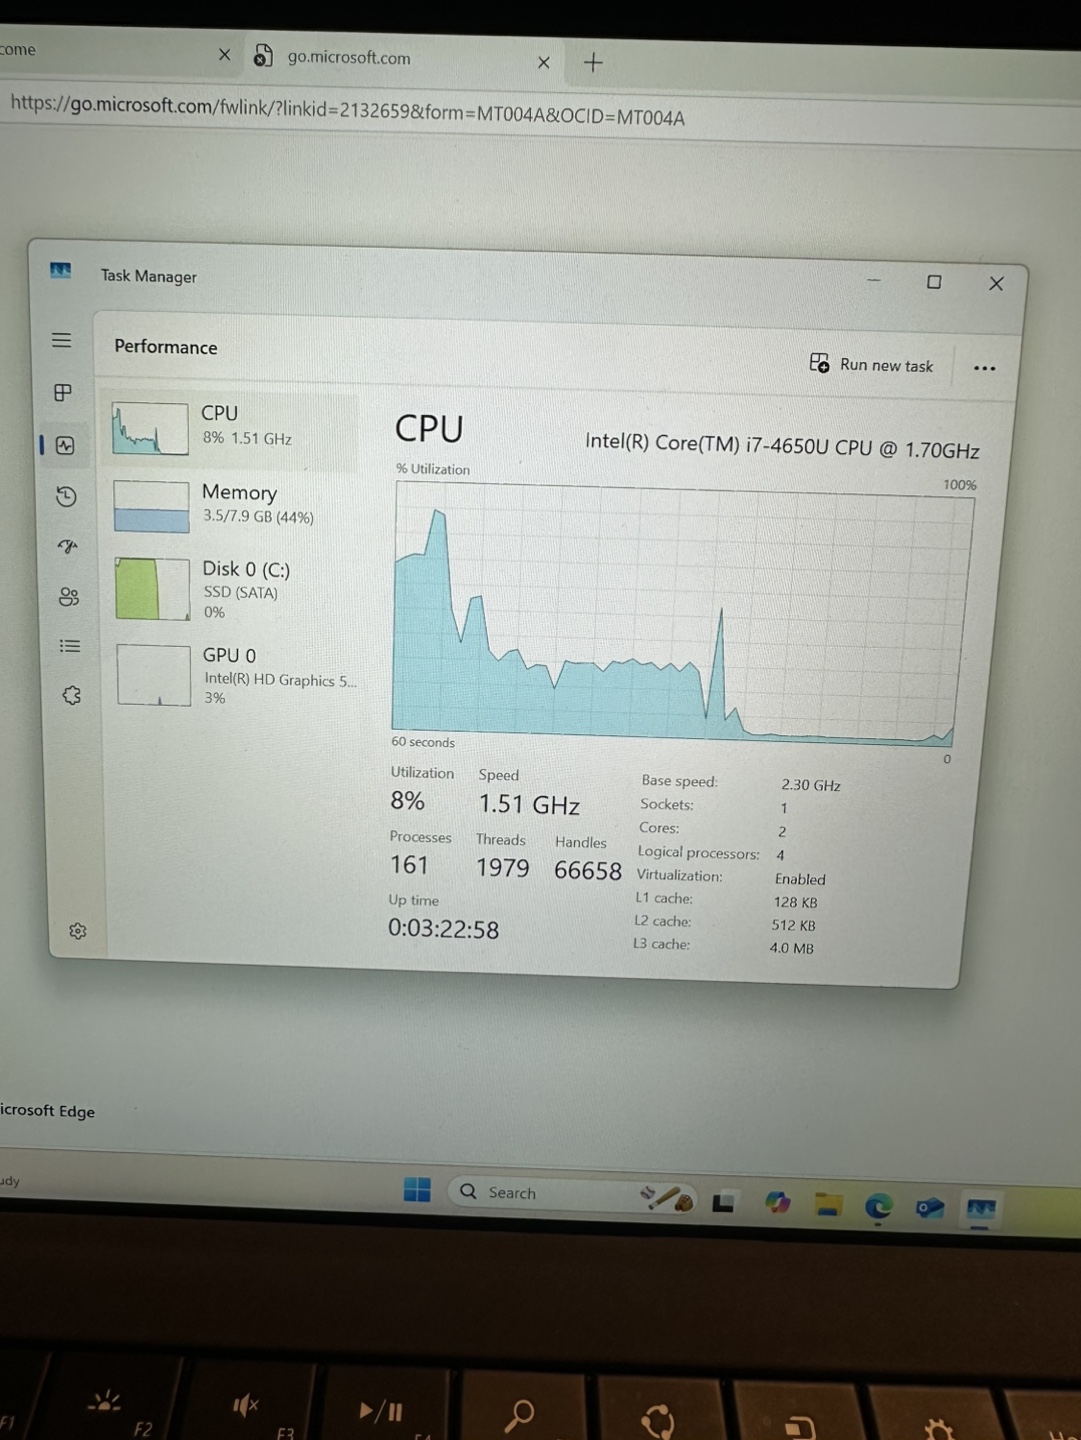Screen dimensions: 1081x1440
Task: Click the Threads count "1979"
Action: 502,868
